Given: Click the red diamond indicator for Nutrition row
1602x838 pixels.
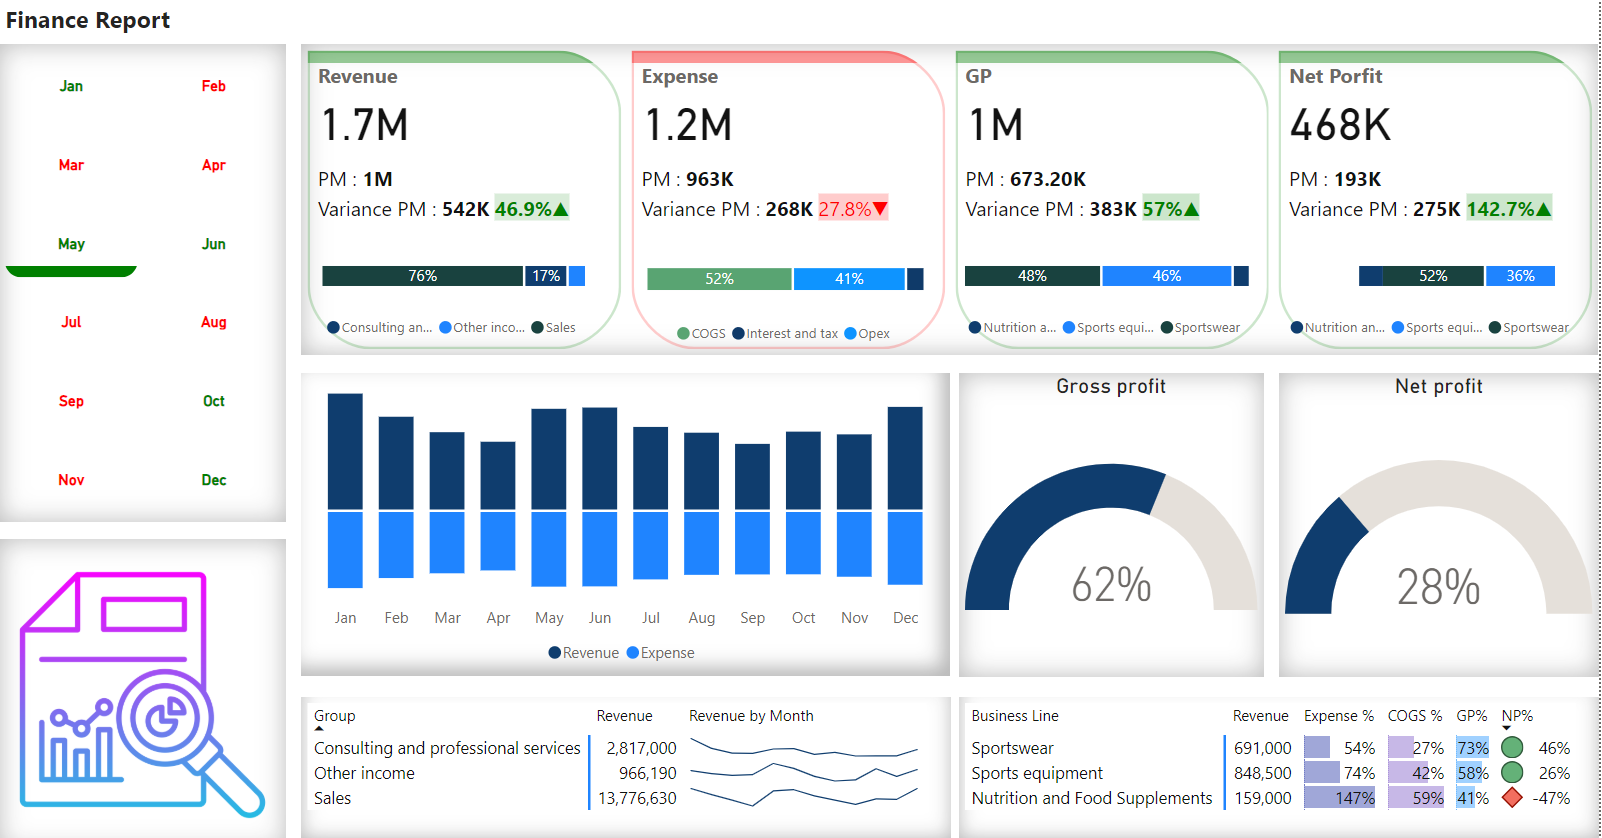Looking at the screenshot, I should [1512, 798].
